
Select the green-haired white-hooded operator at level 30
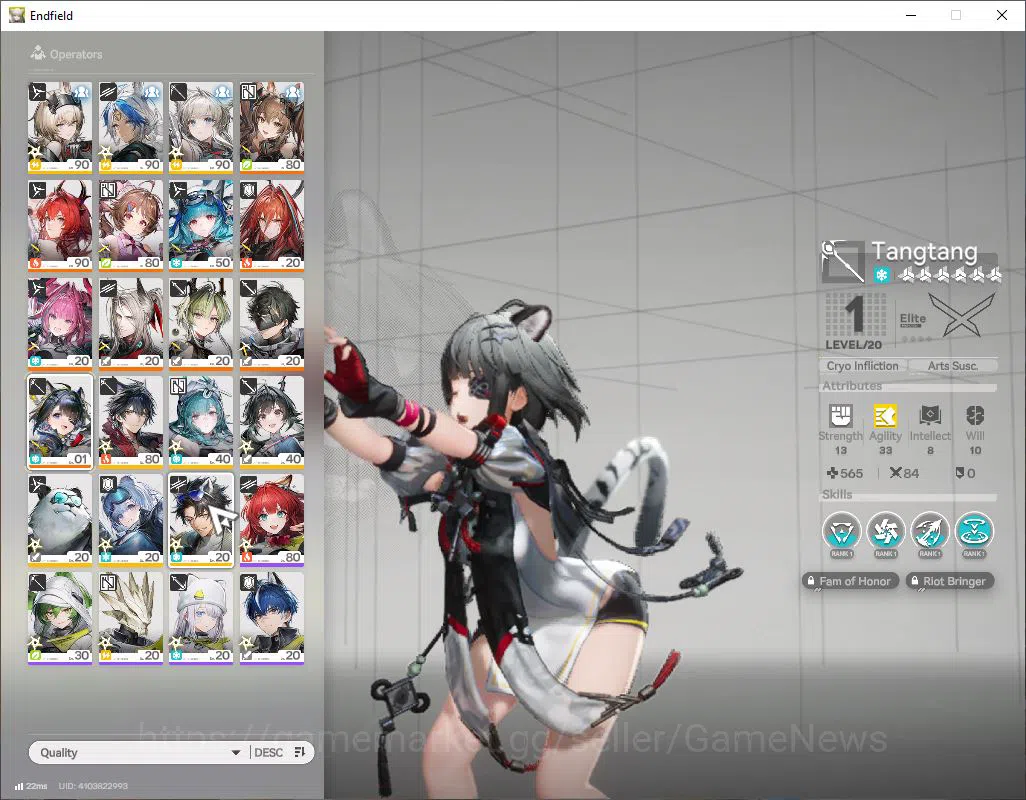(x=60, y=617)
